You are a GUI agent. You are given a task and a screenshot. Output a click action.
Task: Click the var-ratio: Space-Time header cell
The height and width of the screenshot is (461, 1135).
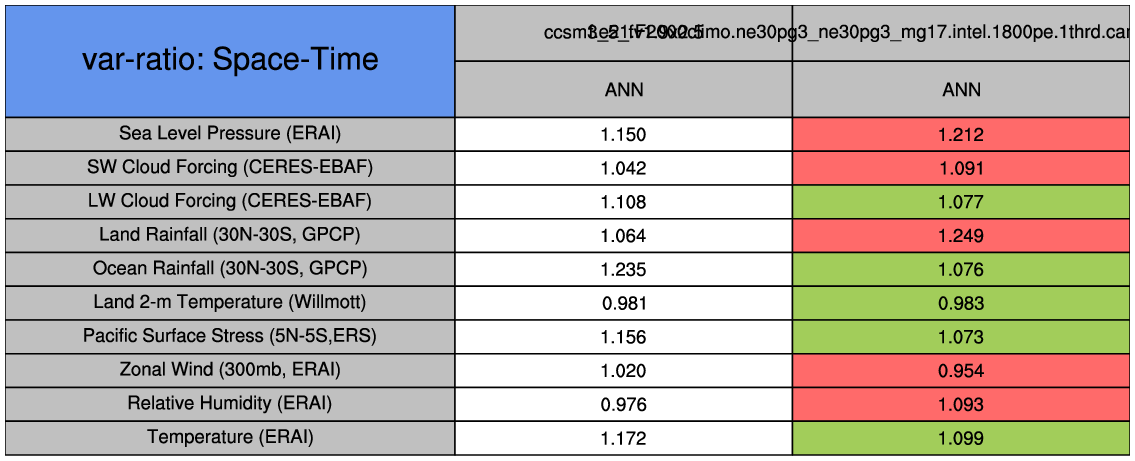click(x=230, y=60)
